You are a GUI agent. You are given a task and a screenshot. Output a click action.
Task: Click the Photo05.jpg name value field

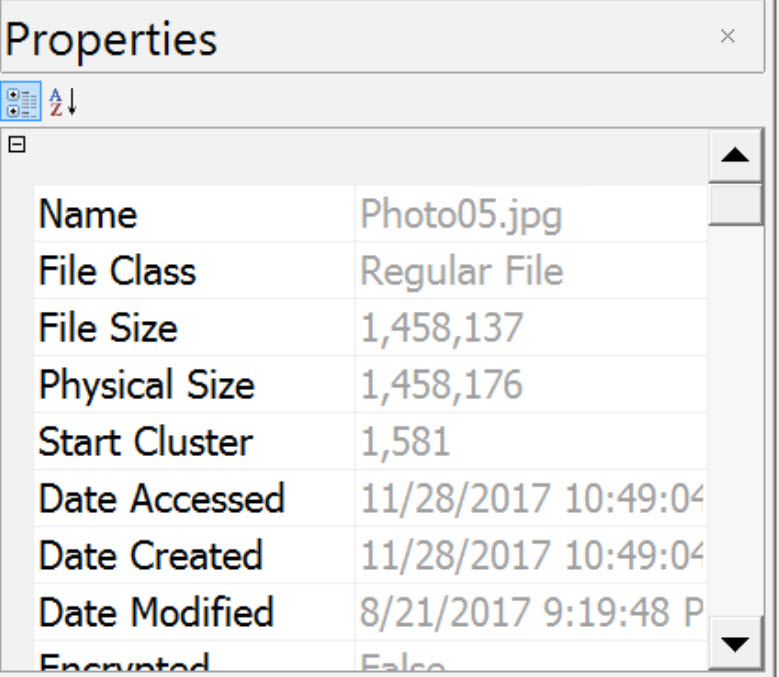pos(461,214)
